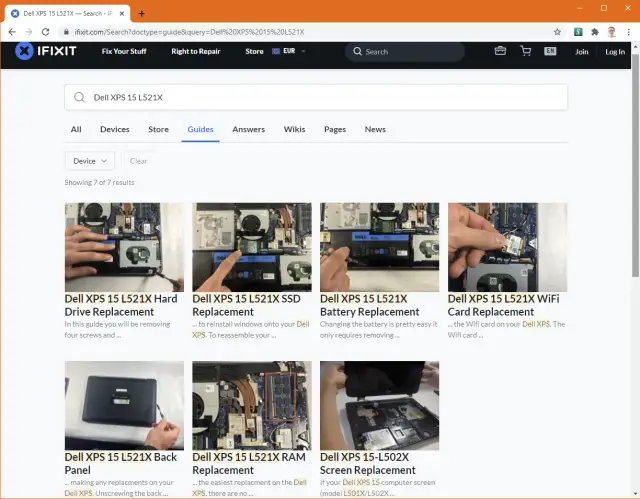Switch to the Answers tab
The image size is (640, 499).
(x=249, y=129)
